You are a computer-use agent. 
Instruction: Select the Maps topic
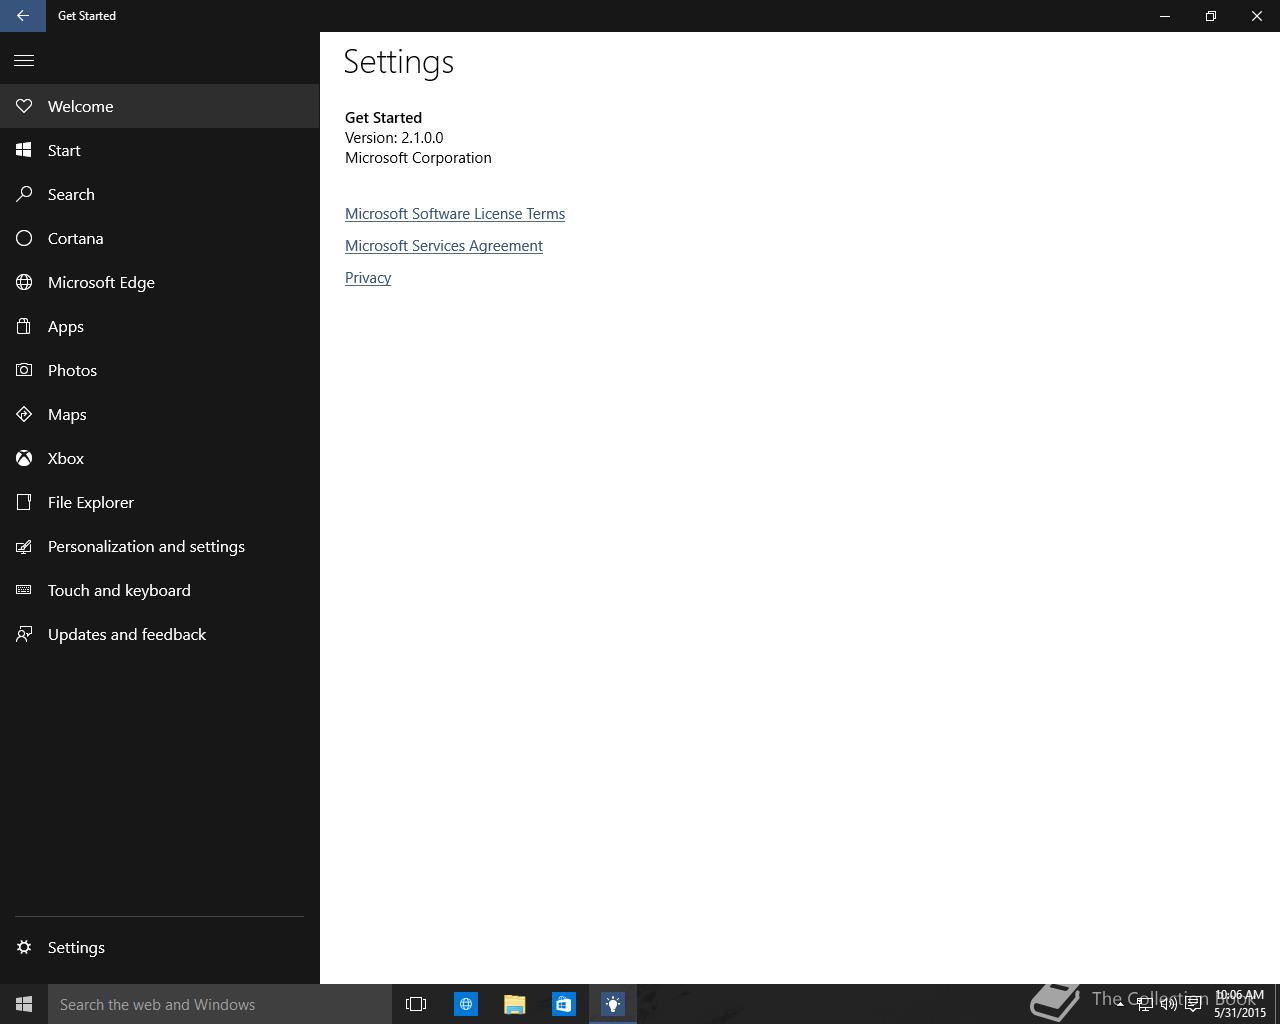point(160,414)
